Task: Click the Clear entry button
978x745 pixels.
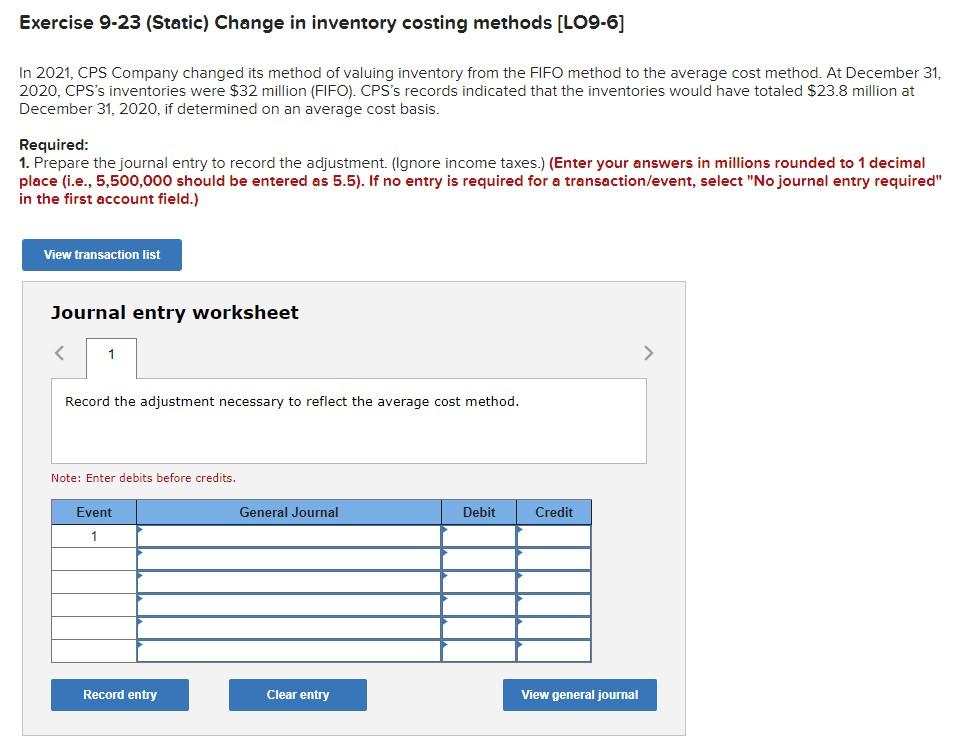Action: coord(297,694)
